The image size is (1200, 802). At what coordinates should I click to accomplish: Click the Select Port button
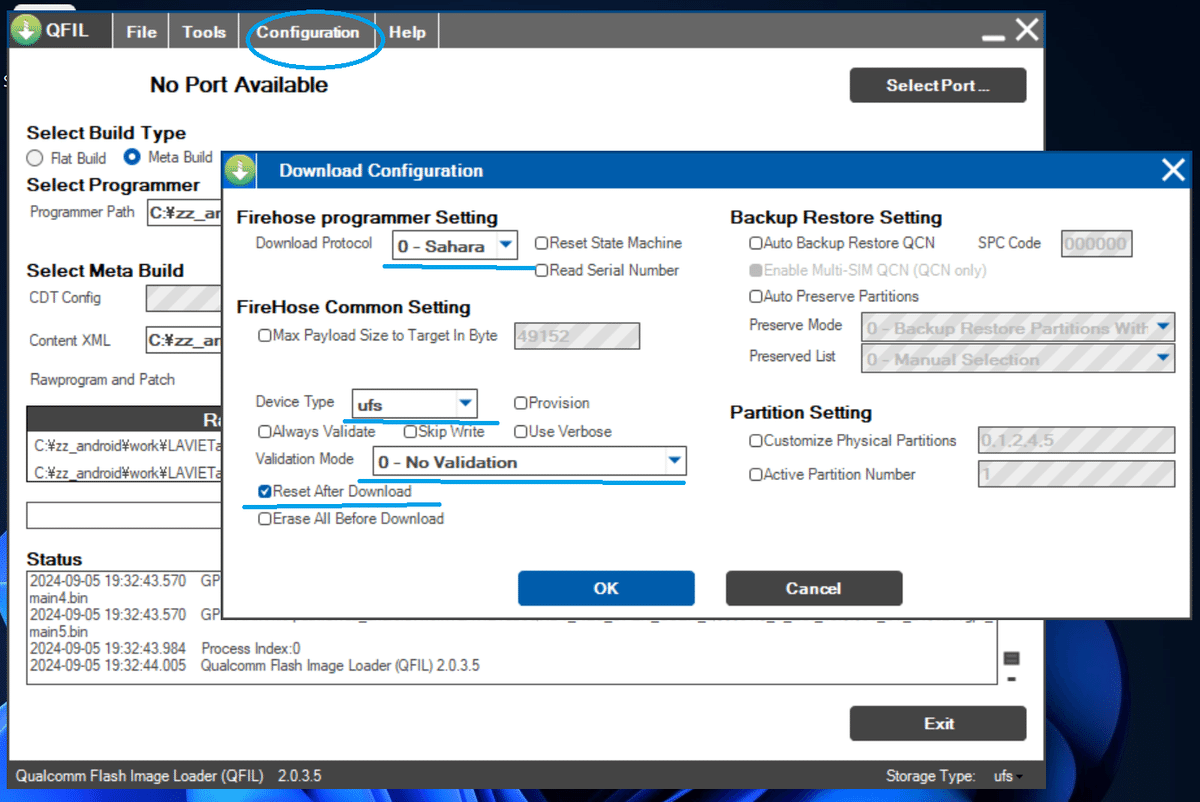click(x=937, y=85)
